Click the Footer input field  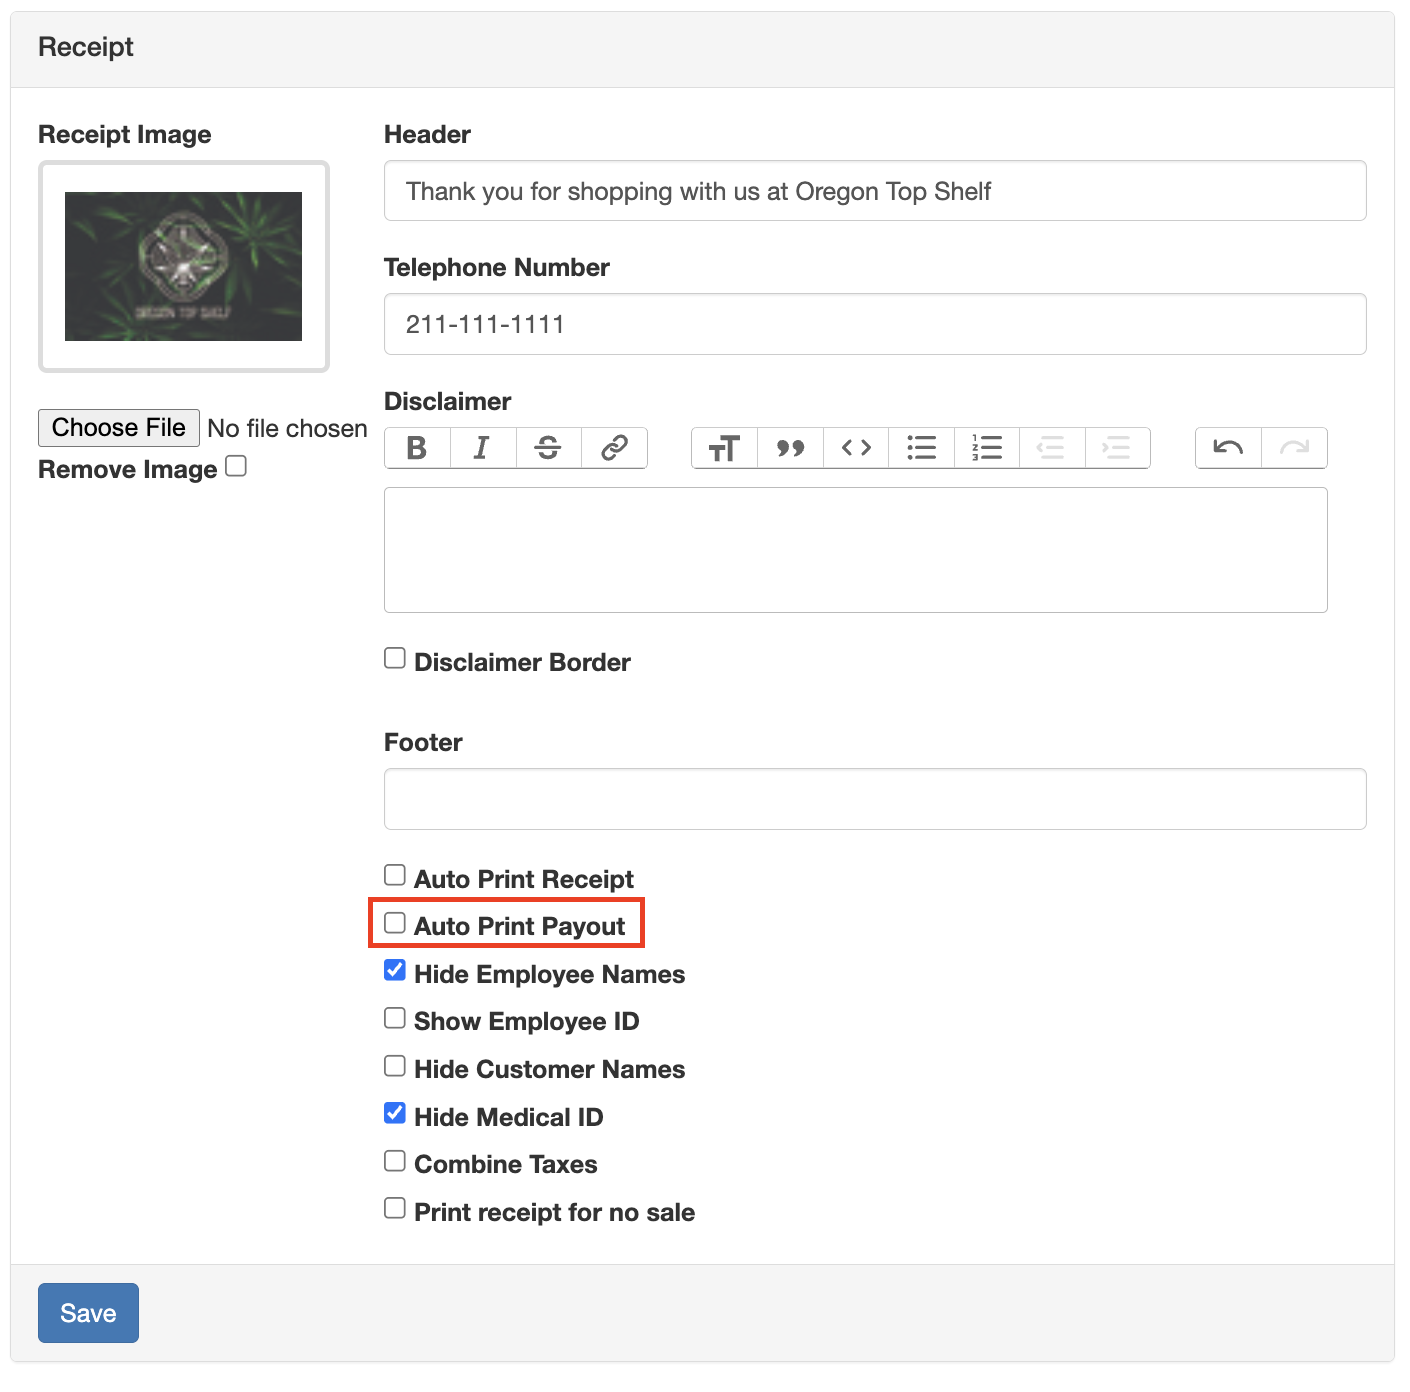tap(875, 799)
